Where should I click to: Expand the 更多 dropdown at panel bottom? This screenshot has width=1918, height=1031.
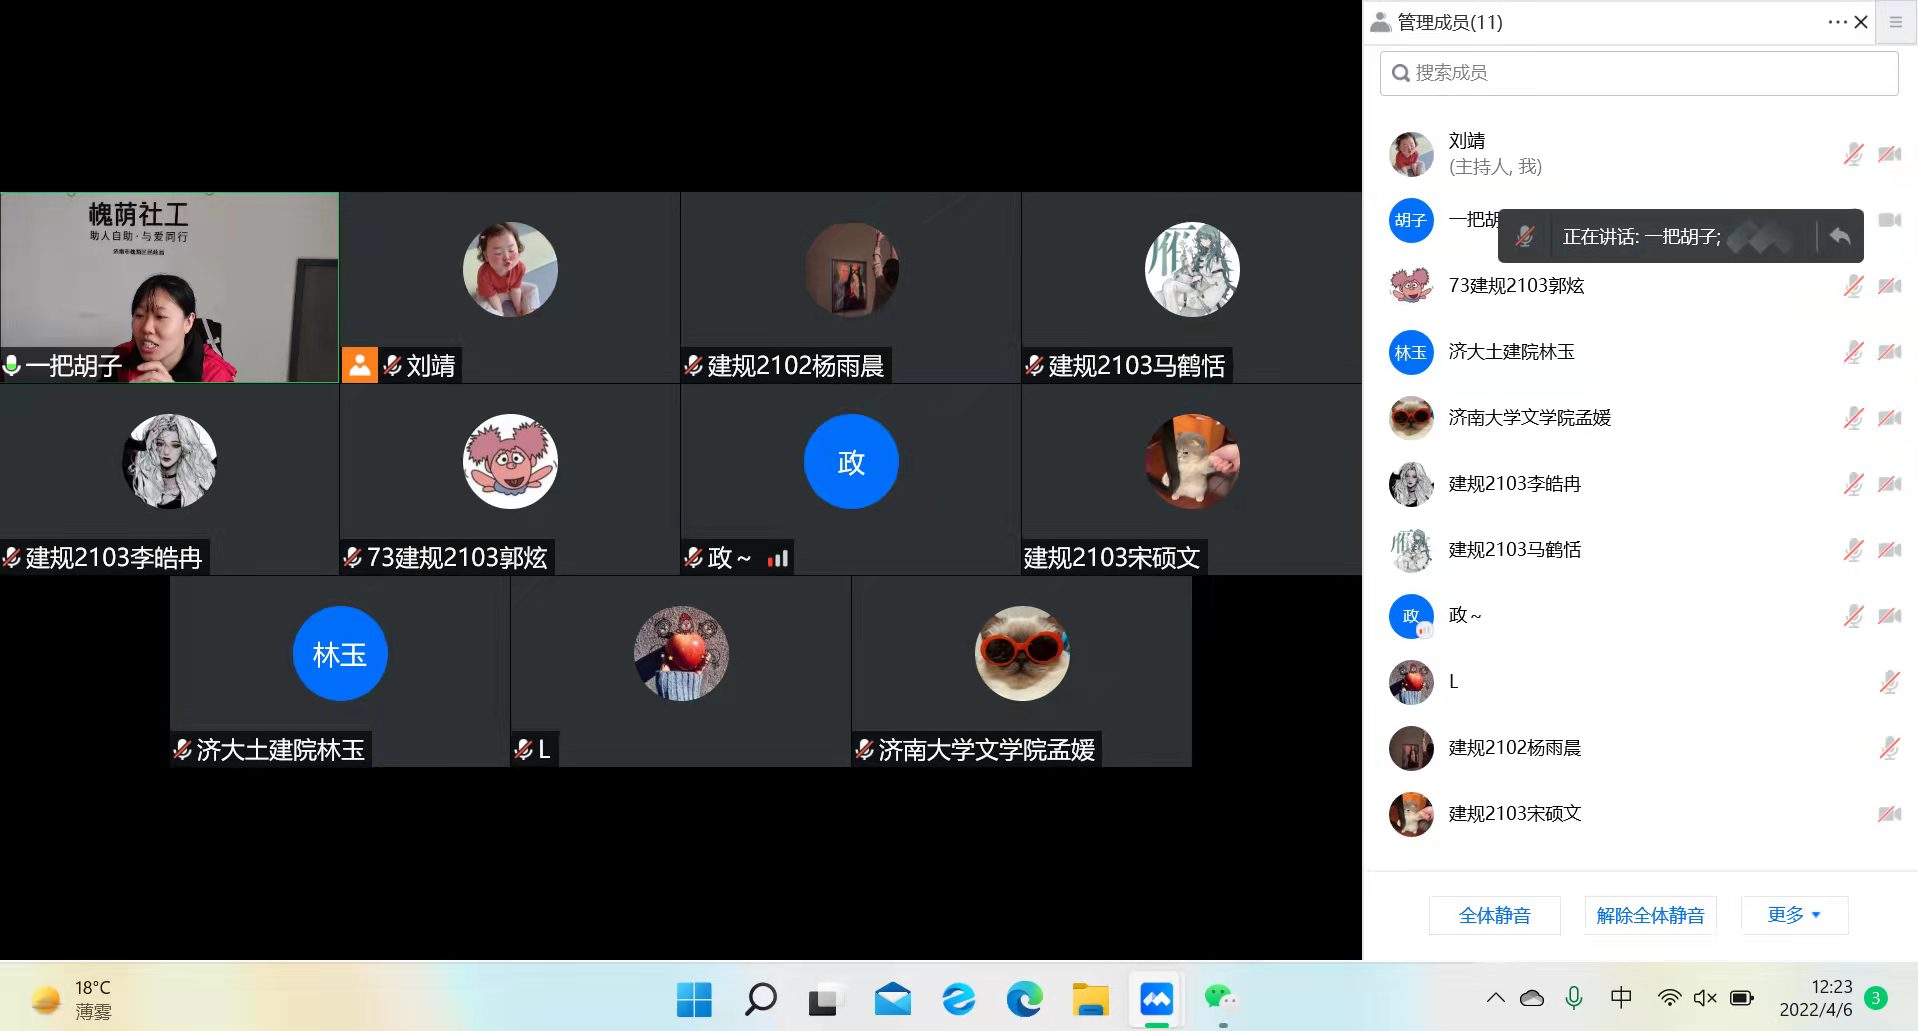[x=1793, y=914]
